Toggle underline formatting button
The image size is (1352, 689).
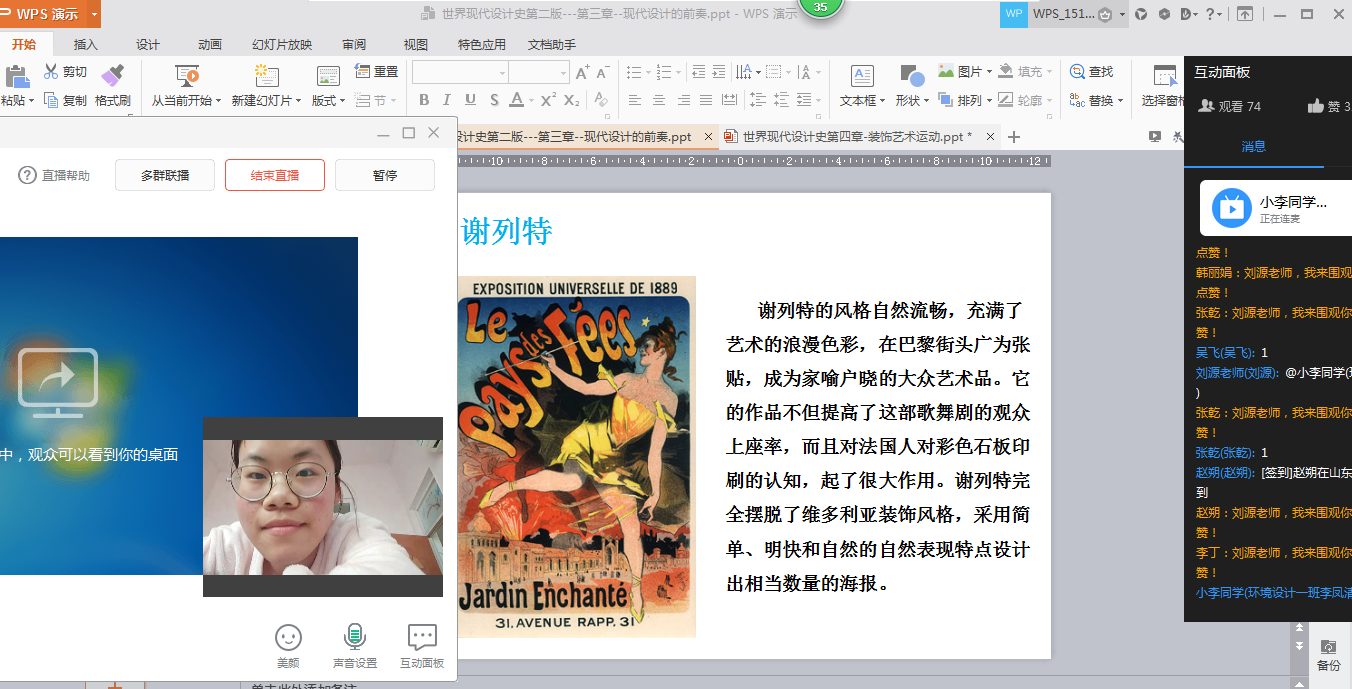click(469, 100)
